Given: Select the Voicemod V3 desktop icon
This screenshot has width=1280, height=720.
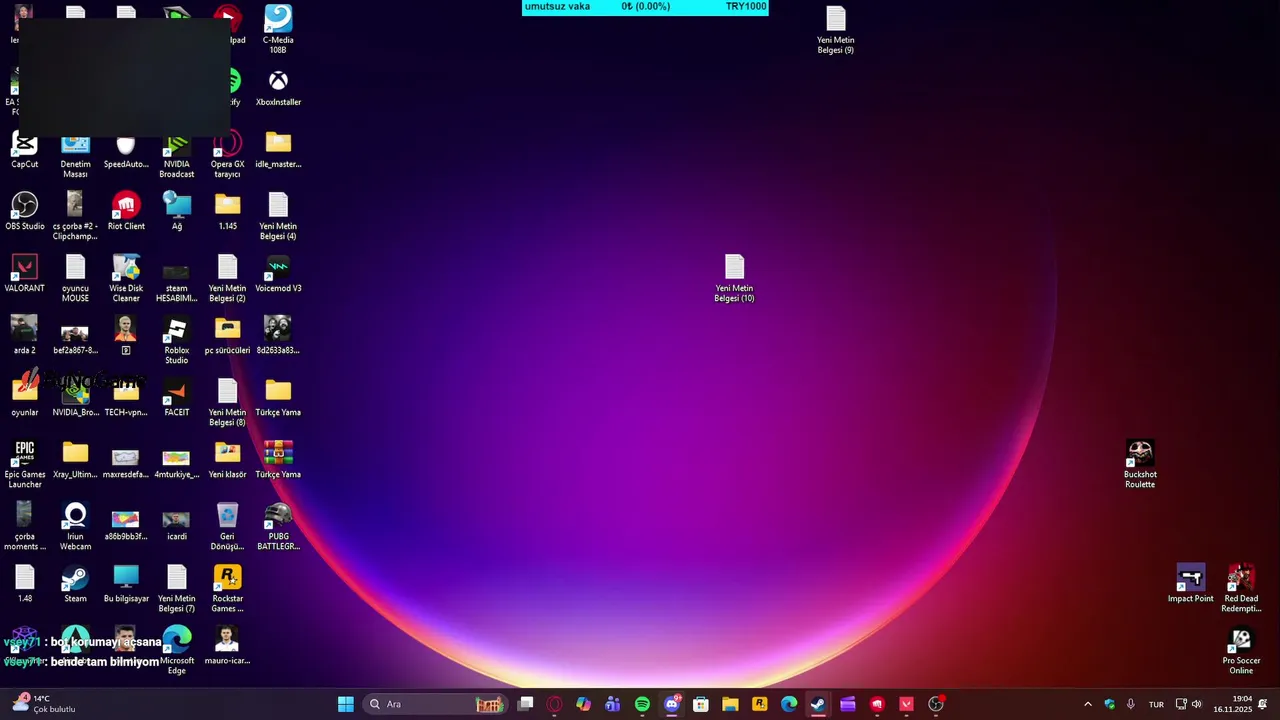Looking at the screenshot, I should [x=278, y=273].
